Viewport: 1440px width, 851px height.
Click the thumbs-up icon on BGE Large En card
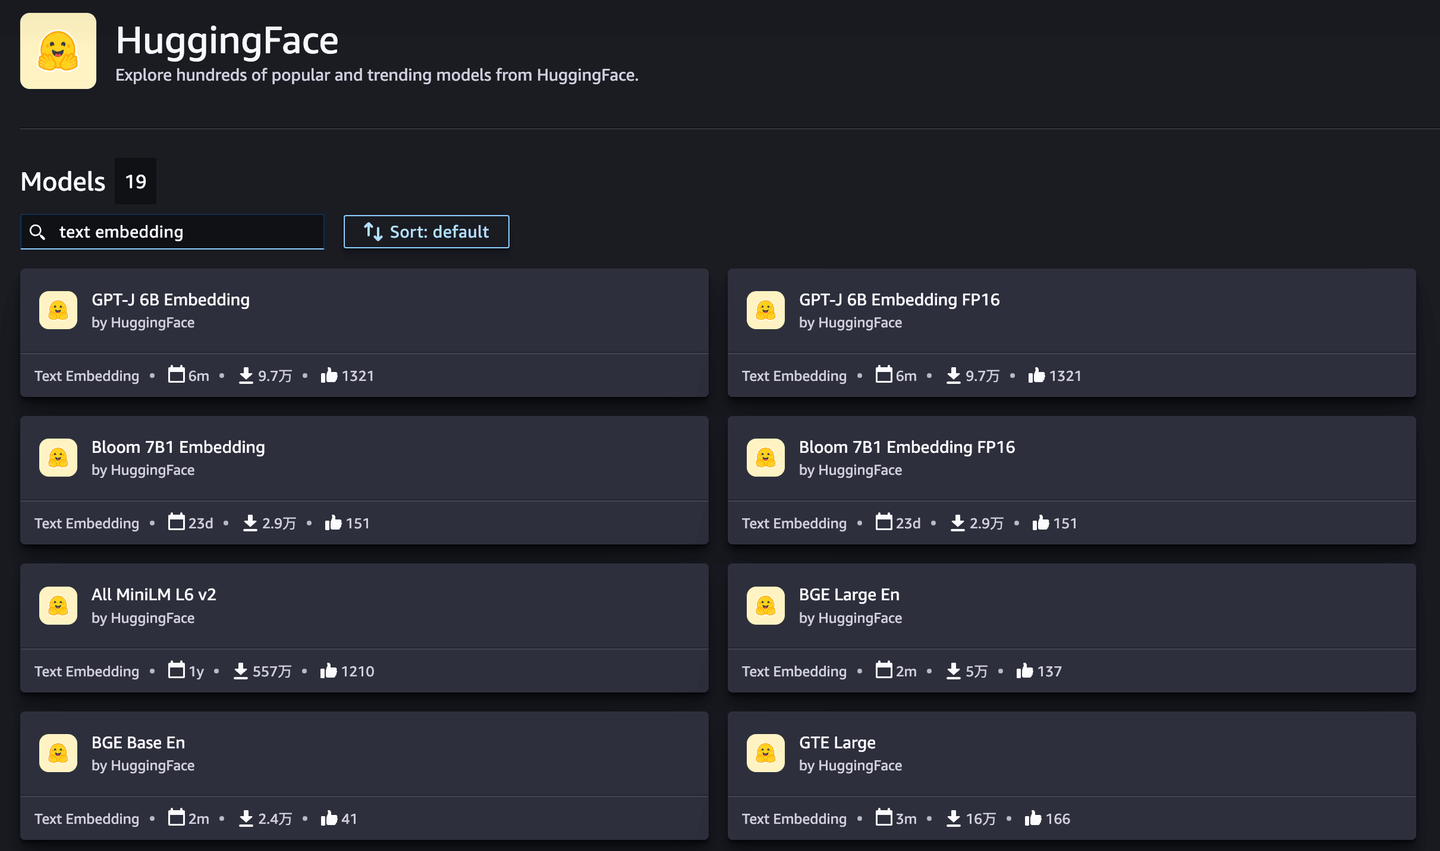click(x=1025, y=671)
